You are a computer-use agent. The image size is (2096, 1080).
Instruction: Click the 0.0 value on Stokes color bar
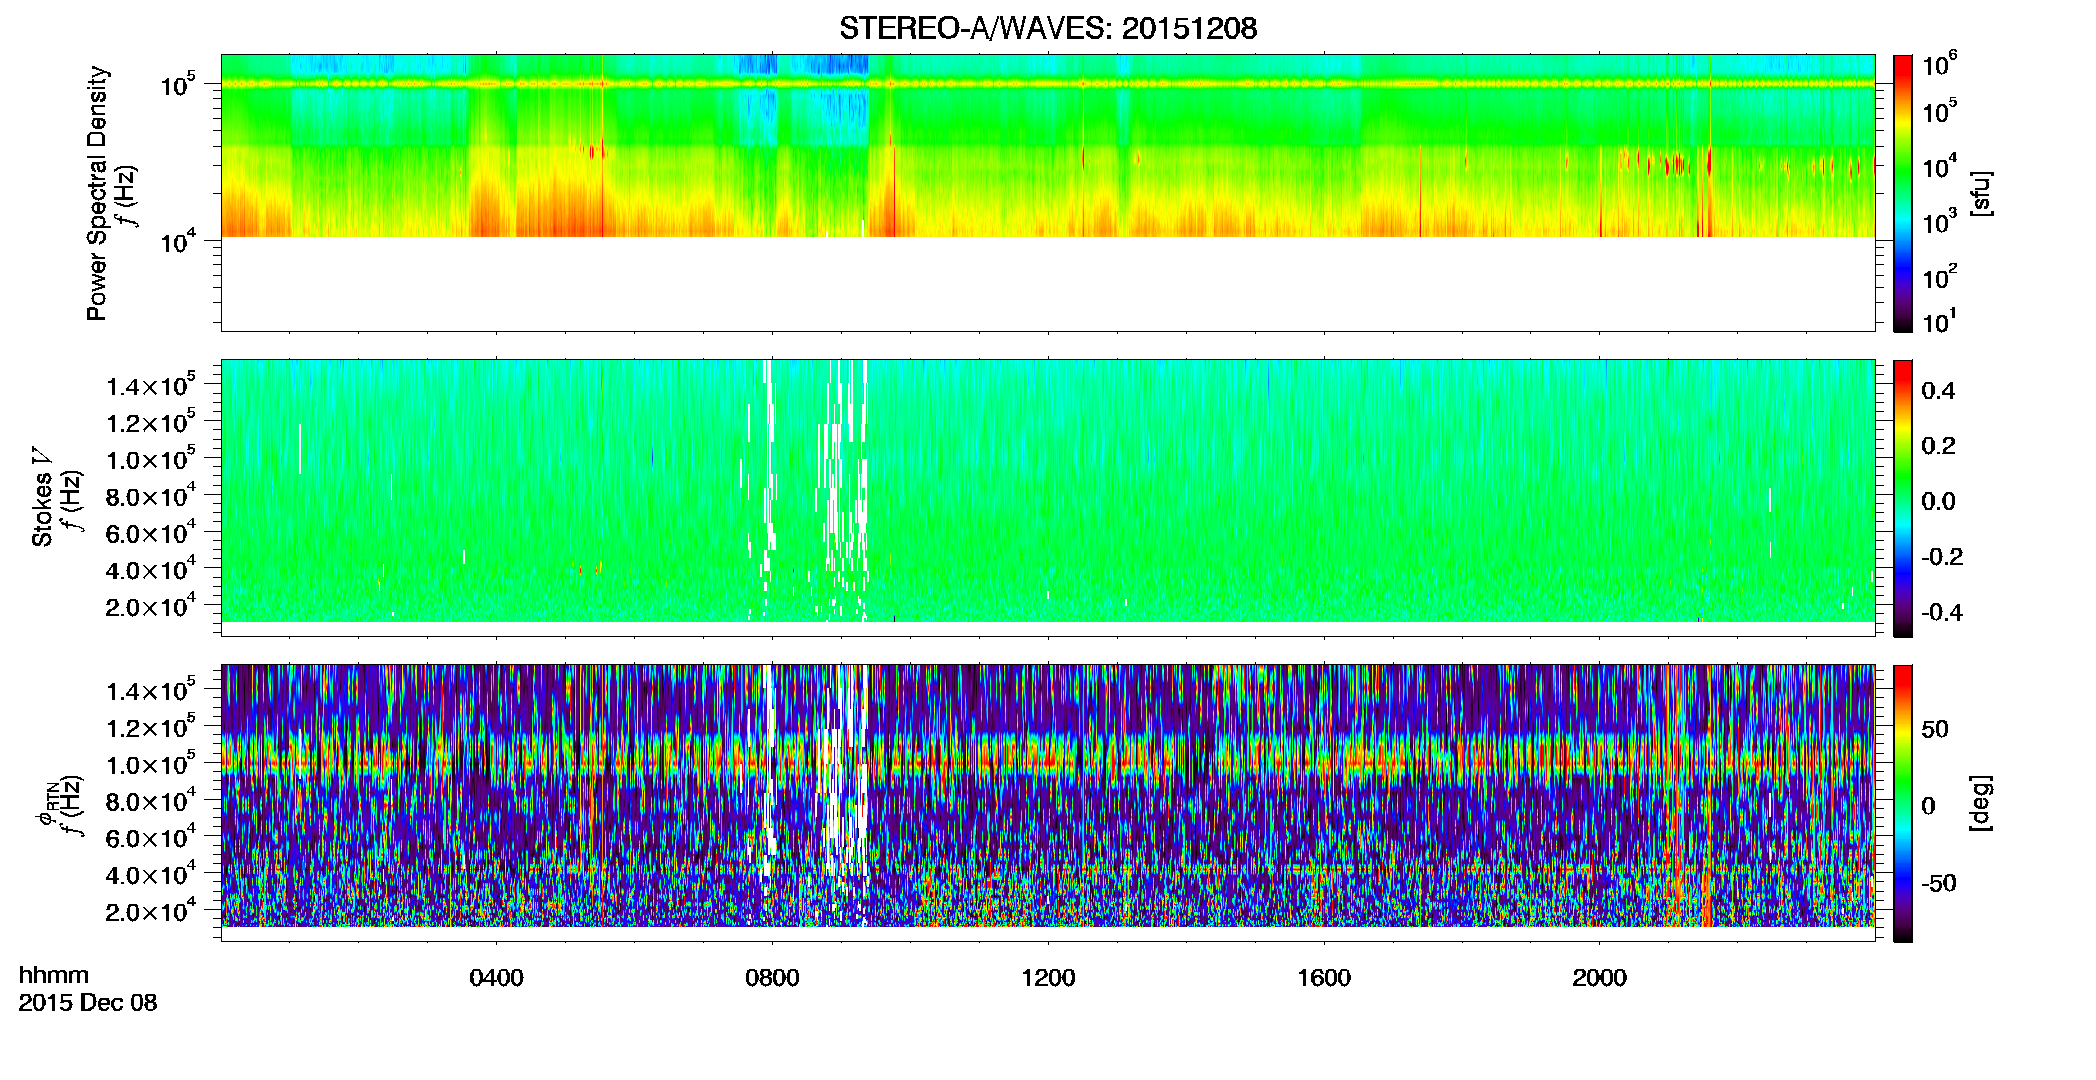pyautogui.click(x=1938, y=502)
